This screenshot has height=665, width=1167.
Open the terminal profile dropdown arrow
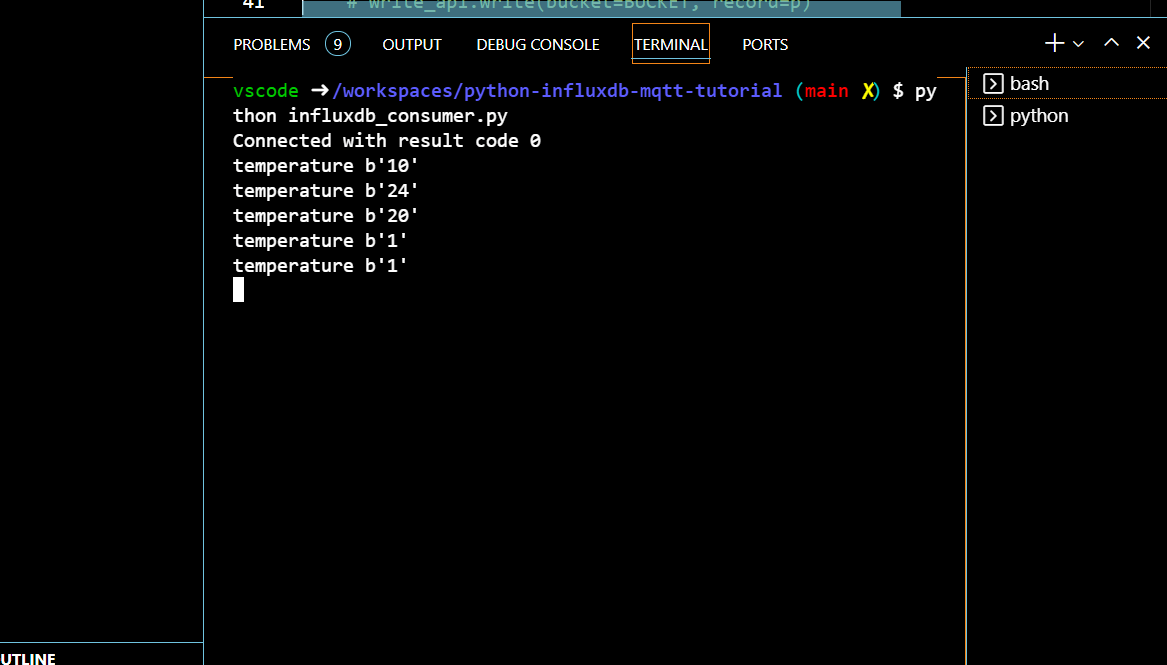tap(1078, 44)
